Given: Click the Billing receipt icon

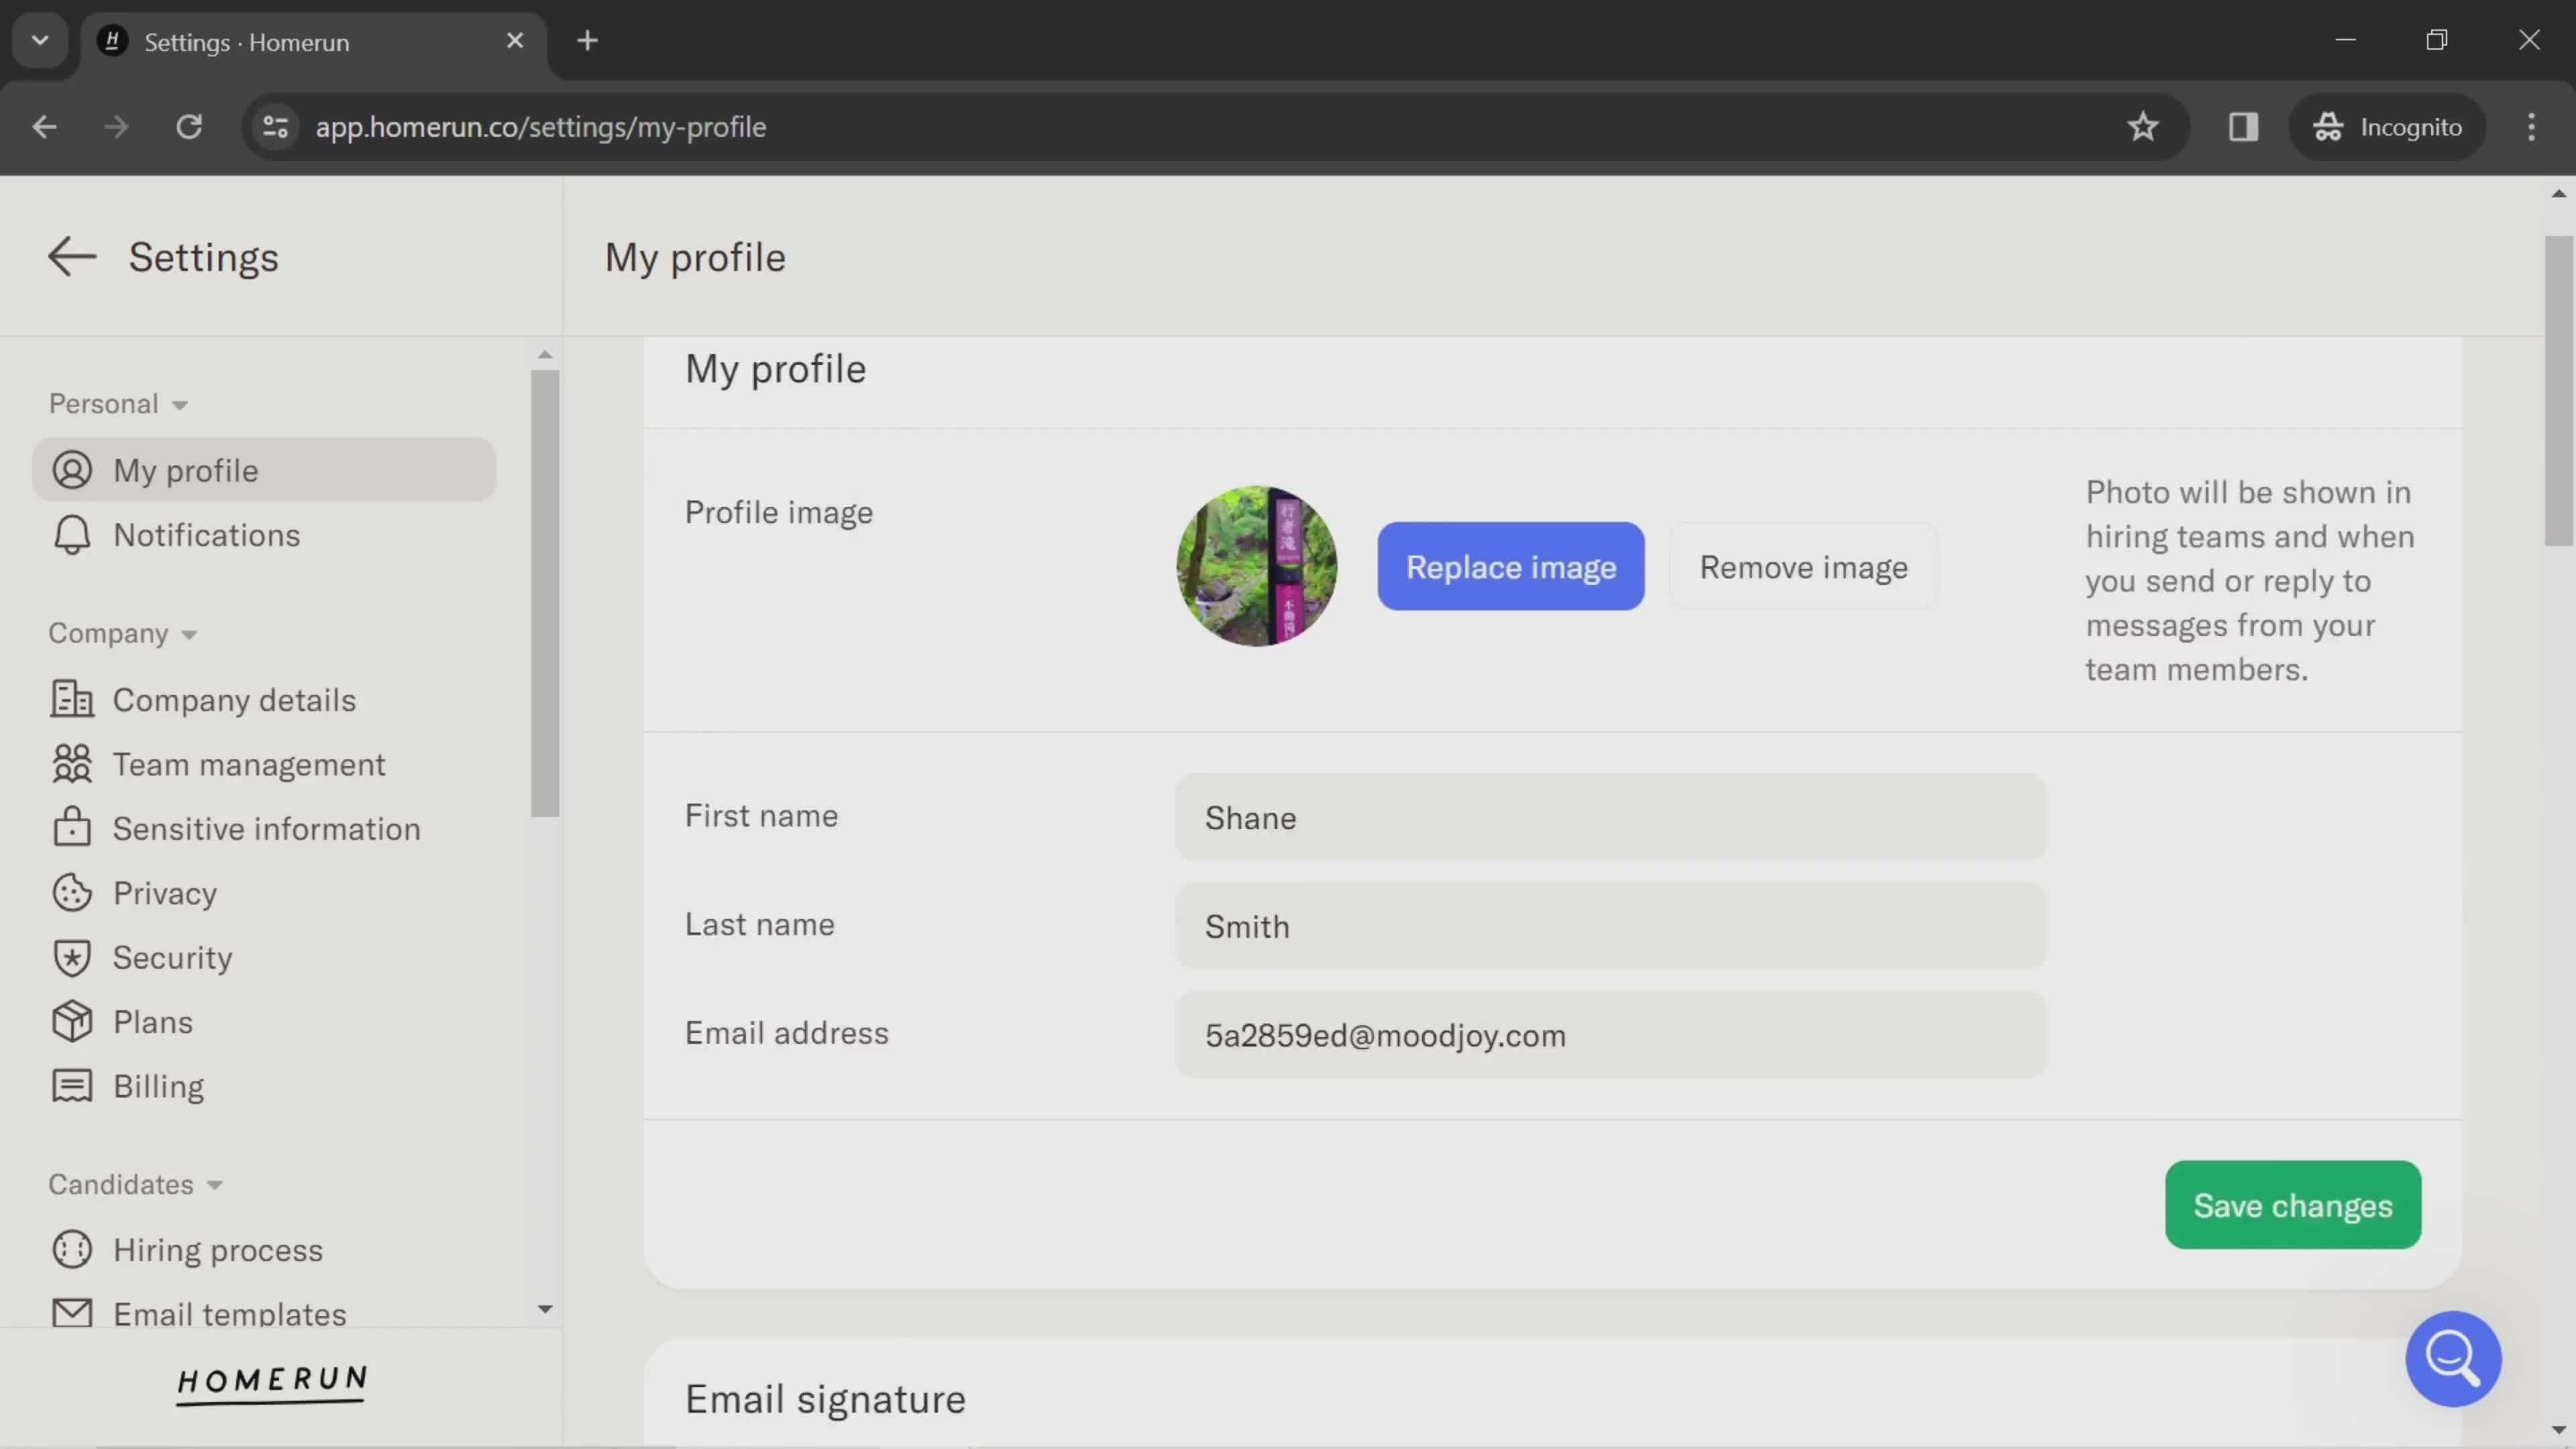Looking at the screenshot, I should click(x=72, y=1086).
